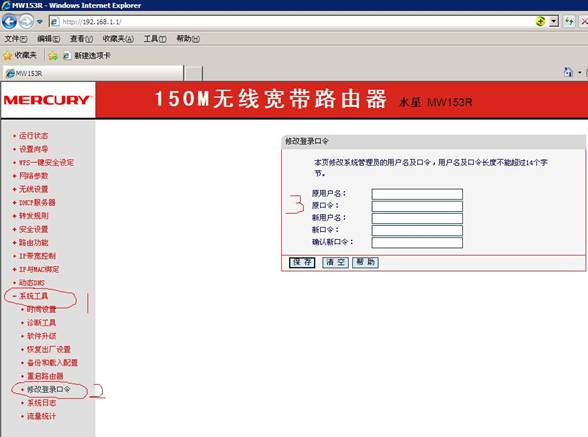
Task: Open the Home icon dropdown arrow
Action: point(580,72)
